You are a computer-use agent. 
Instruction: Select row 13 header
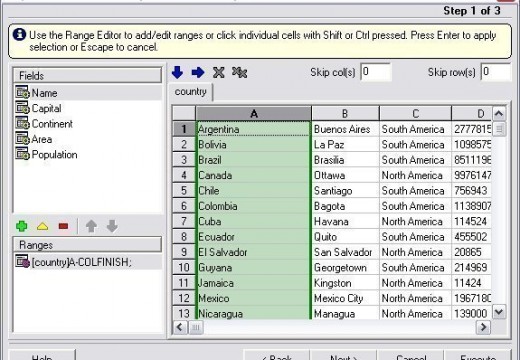click(184, 313)
